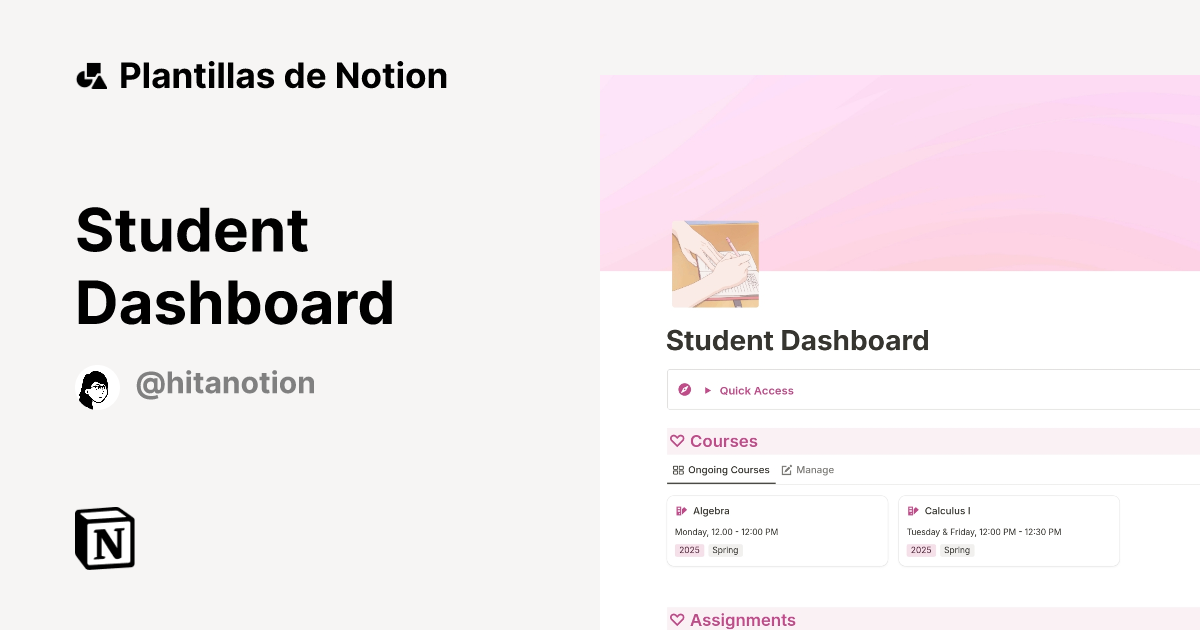Viewport: 1200px width, 630px height.
Task: Click the compass icon in Quick Access
Action: [684, 390]
